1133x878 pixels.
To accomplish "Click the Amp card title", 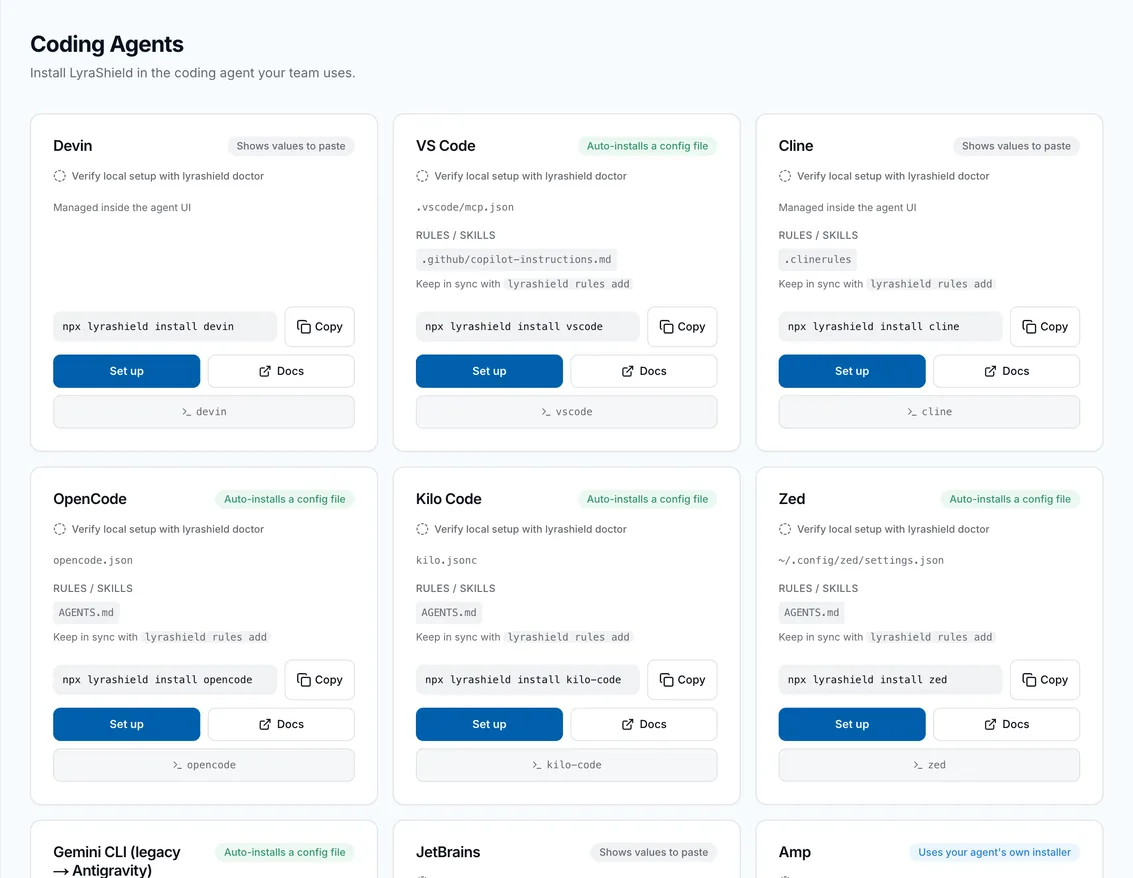I will point(795,853).
